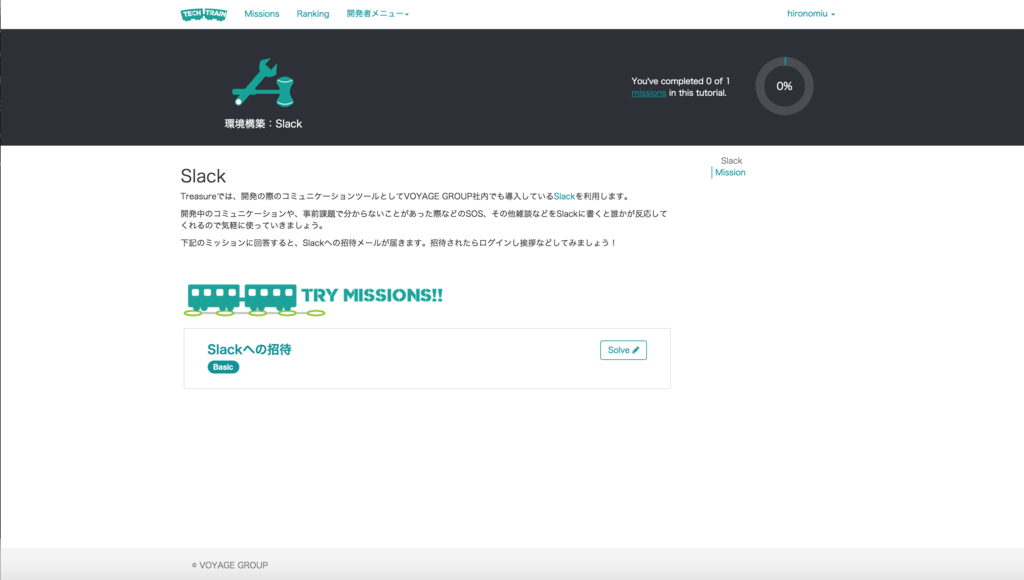Jump to Mission section in sidebar
1024x580 pixels.
730,172
